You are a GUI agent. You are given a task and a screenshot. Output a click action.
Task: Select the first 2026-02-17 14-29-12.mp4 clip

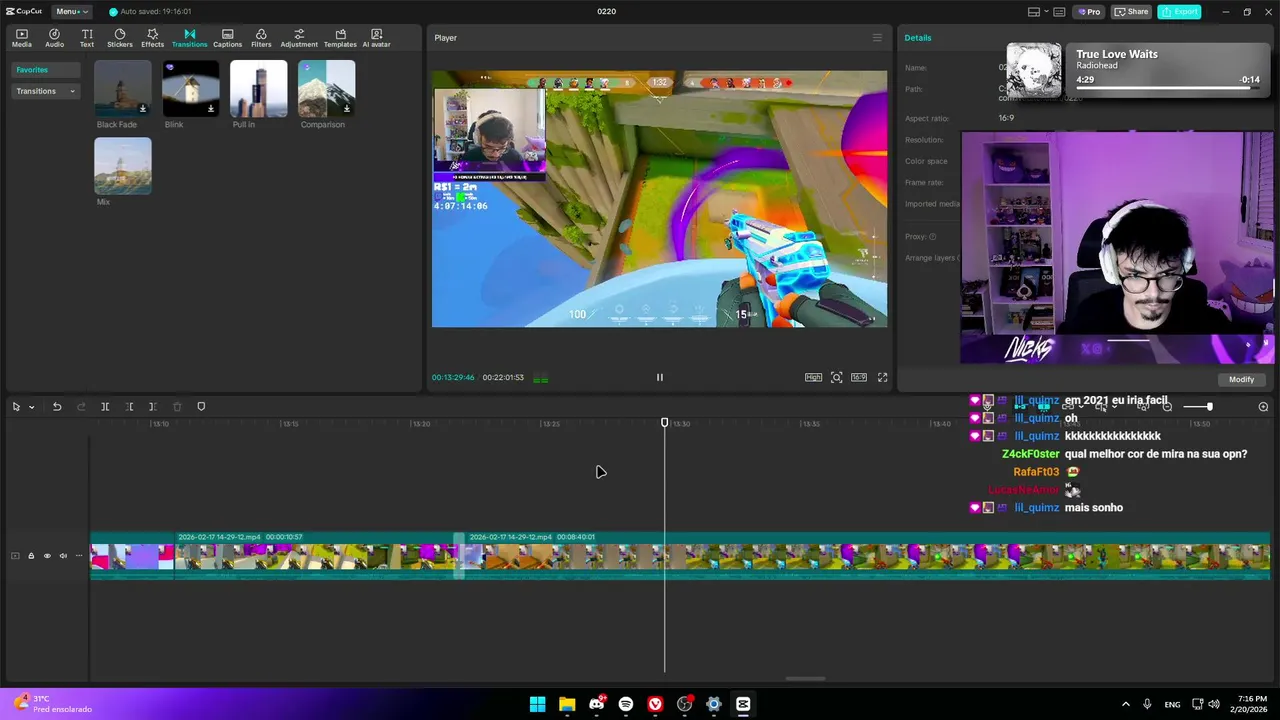coord(317,556)
